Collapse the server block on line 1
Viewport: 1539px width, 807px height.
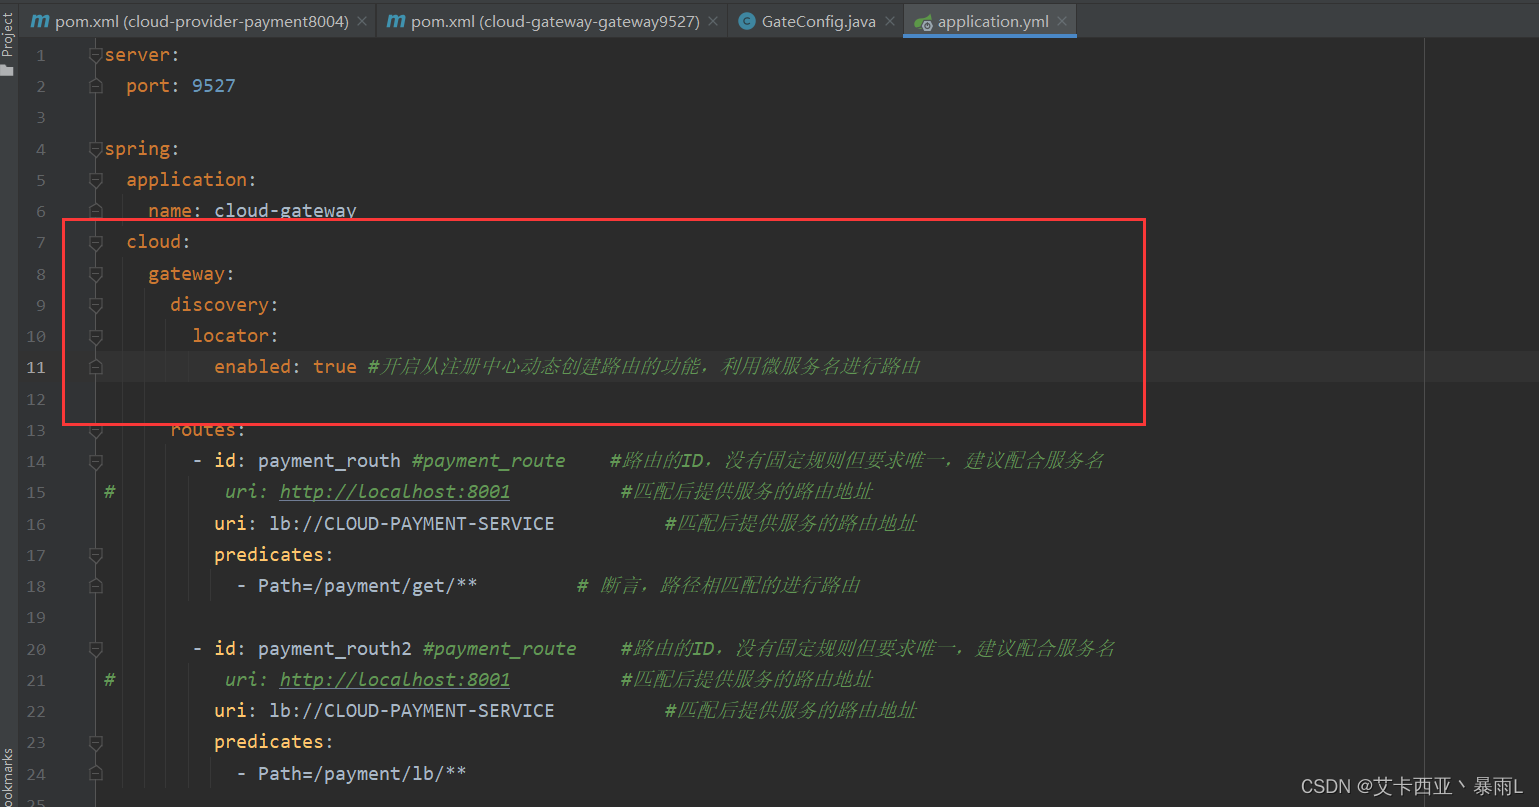[x=96, y=55]
